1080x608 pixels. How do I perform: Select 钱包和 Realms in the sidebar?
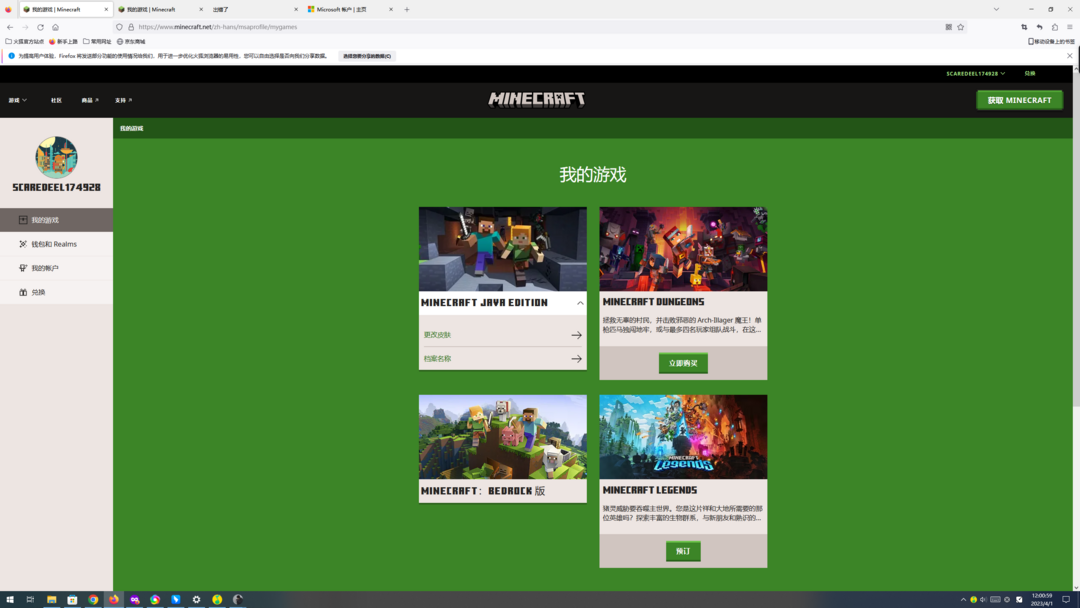point(56,244)
